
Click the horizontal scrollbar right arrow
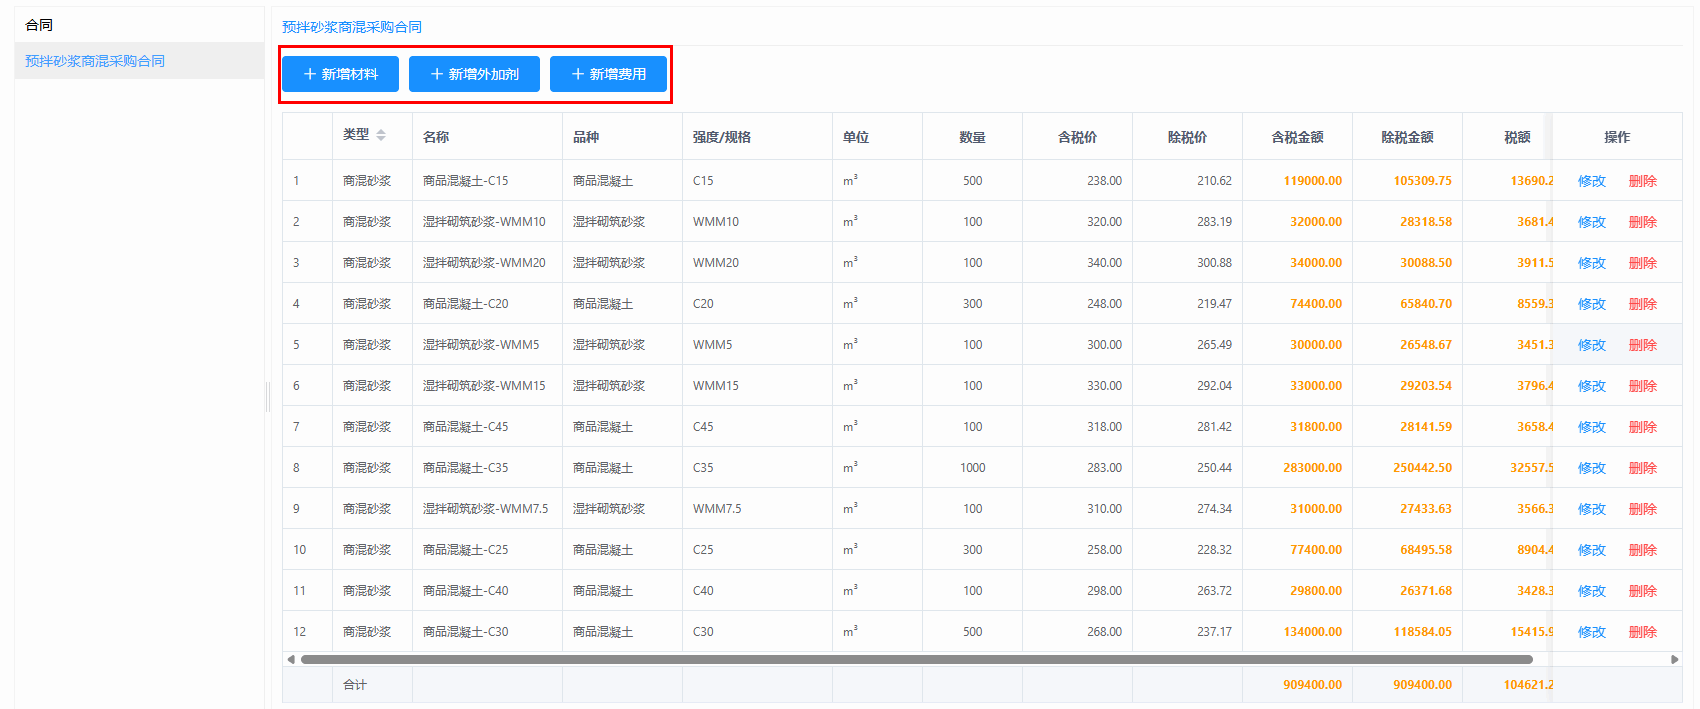tap(1675, 659)
